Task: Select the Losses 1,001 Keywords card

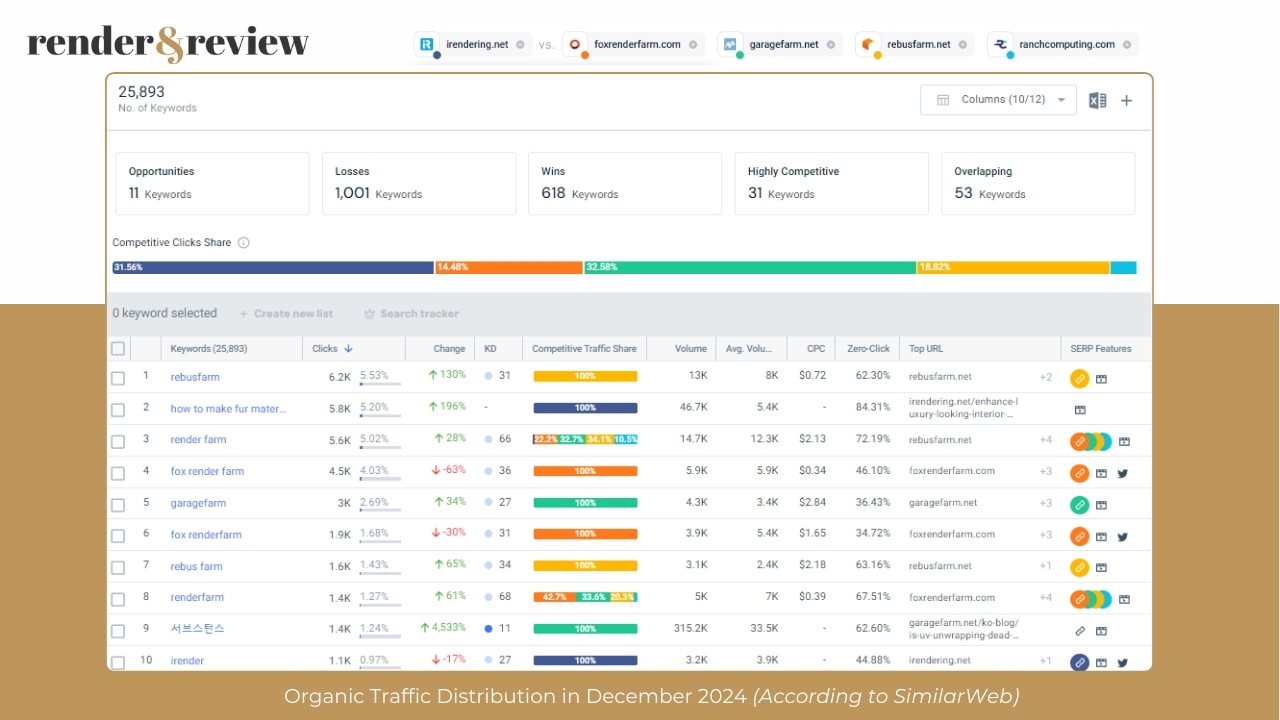Action: [419, 183]
